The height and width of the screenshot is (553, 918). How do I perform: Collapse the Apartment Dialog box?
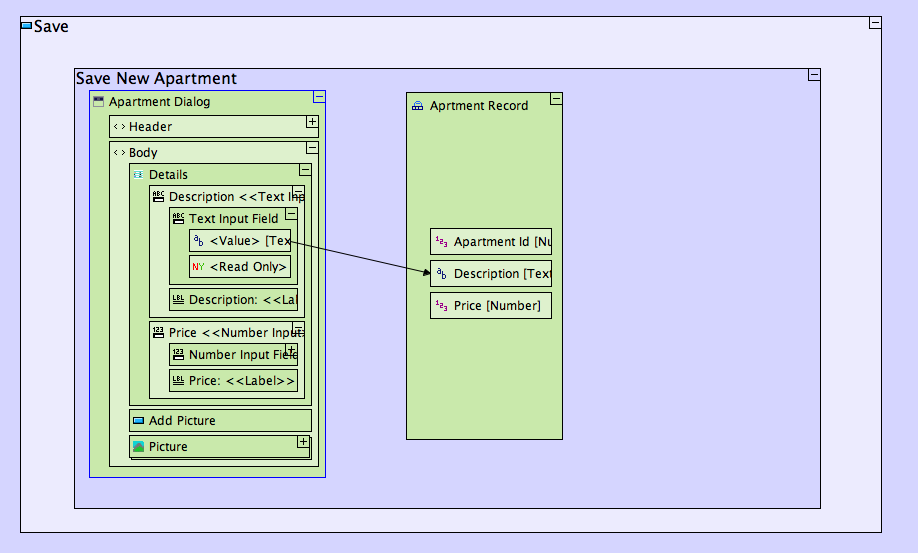(x=319, y=97)
